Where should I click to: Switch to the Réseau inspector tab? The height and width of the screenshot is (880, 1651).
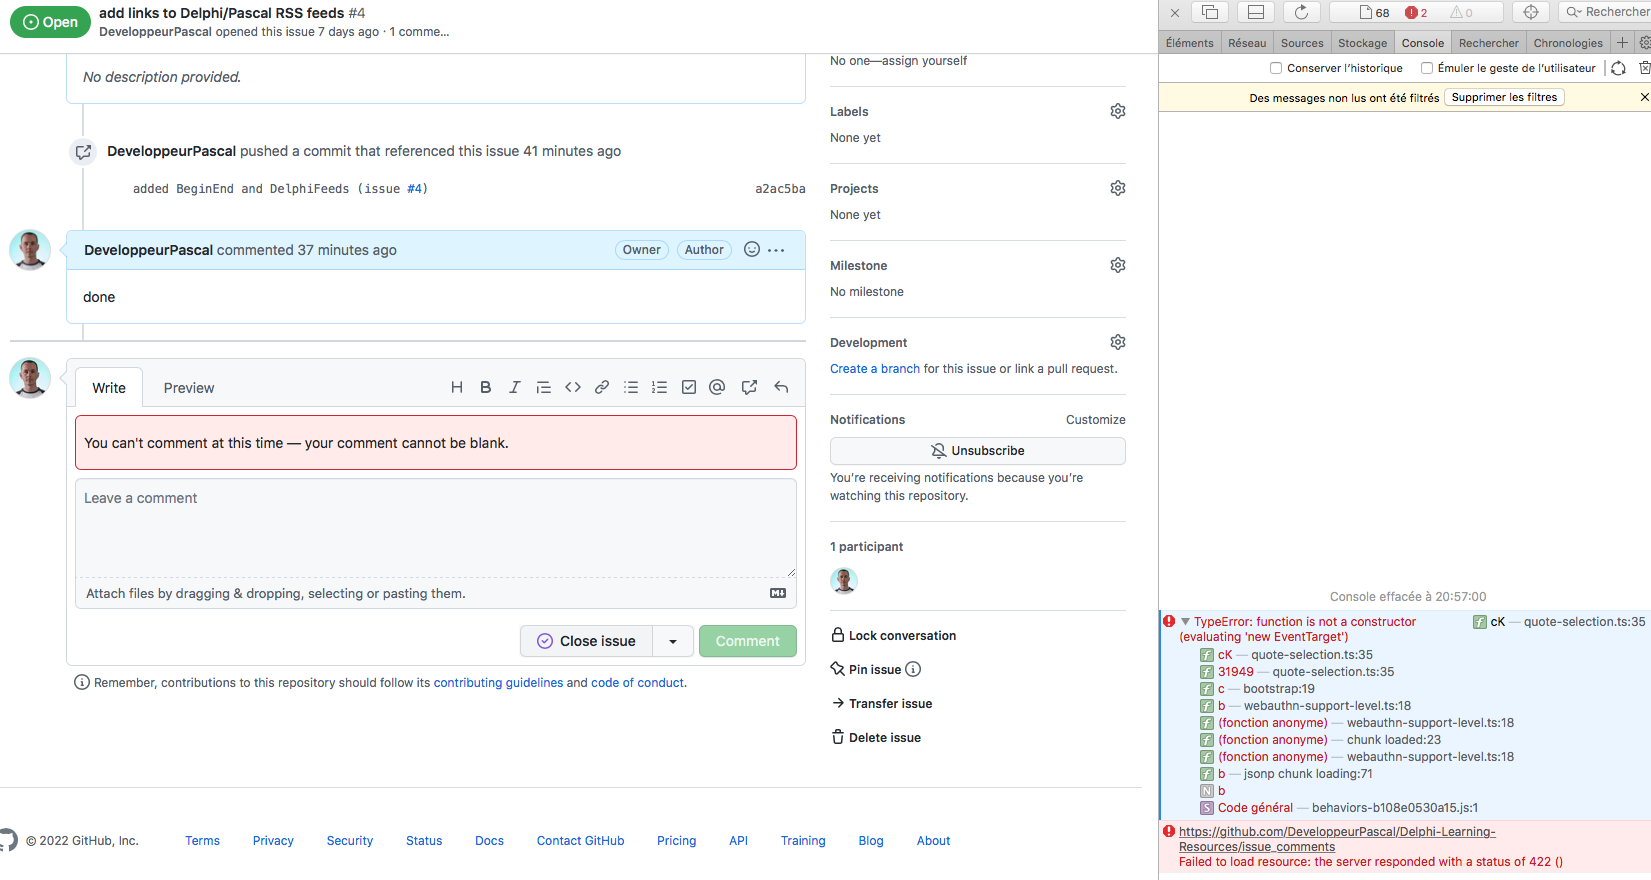(1247, 43)
